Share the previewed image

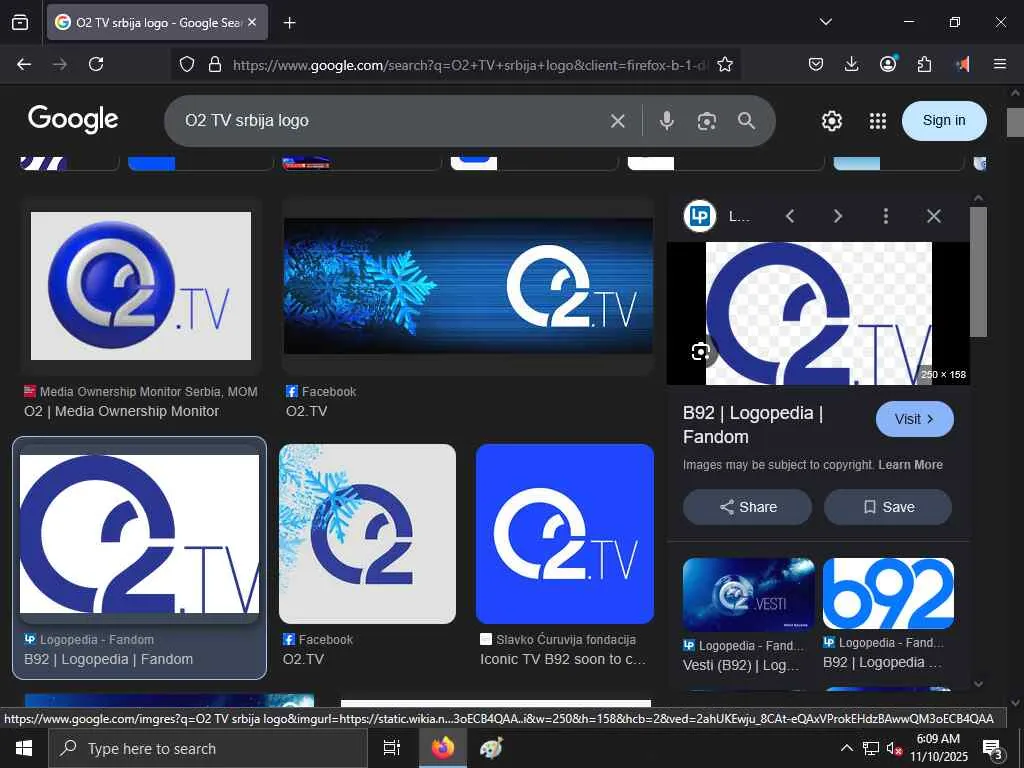pyautogui.click(x=748, y=507)
